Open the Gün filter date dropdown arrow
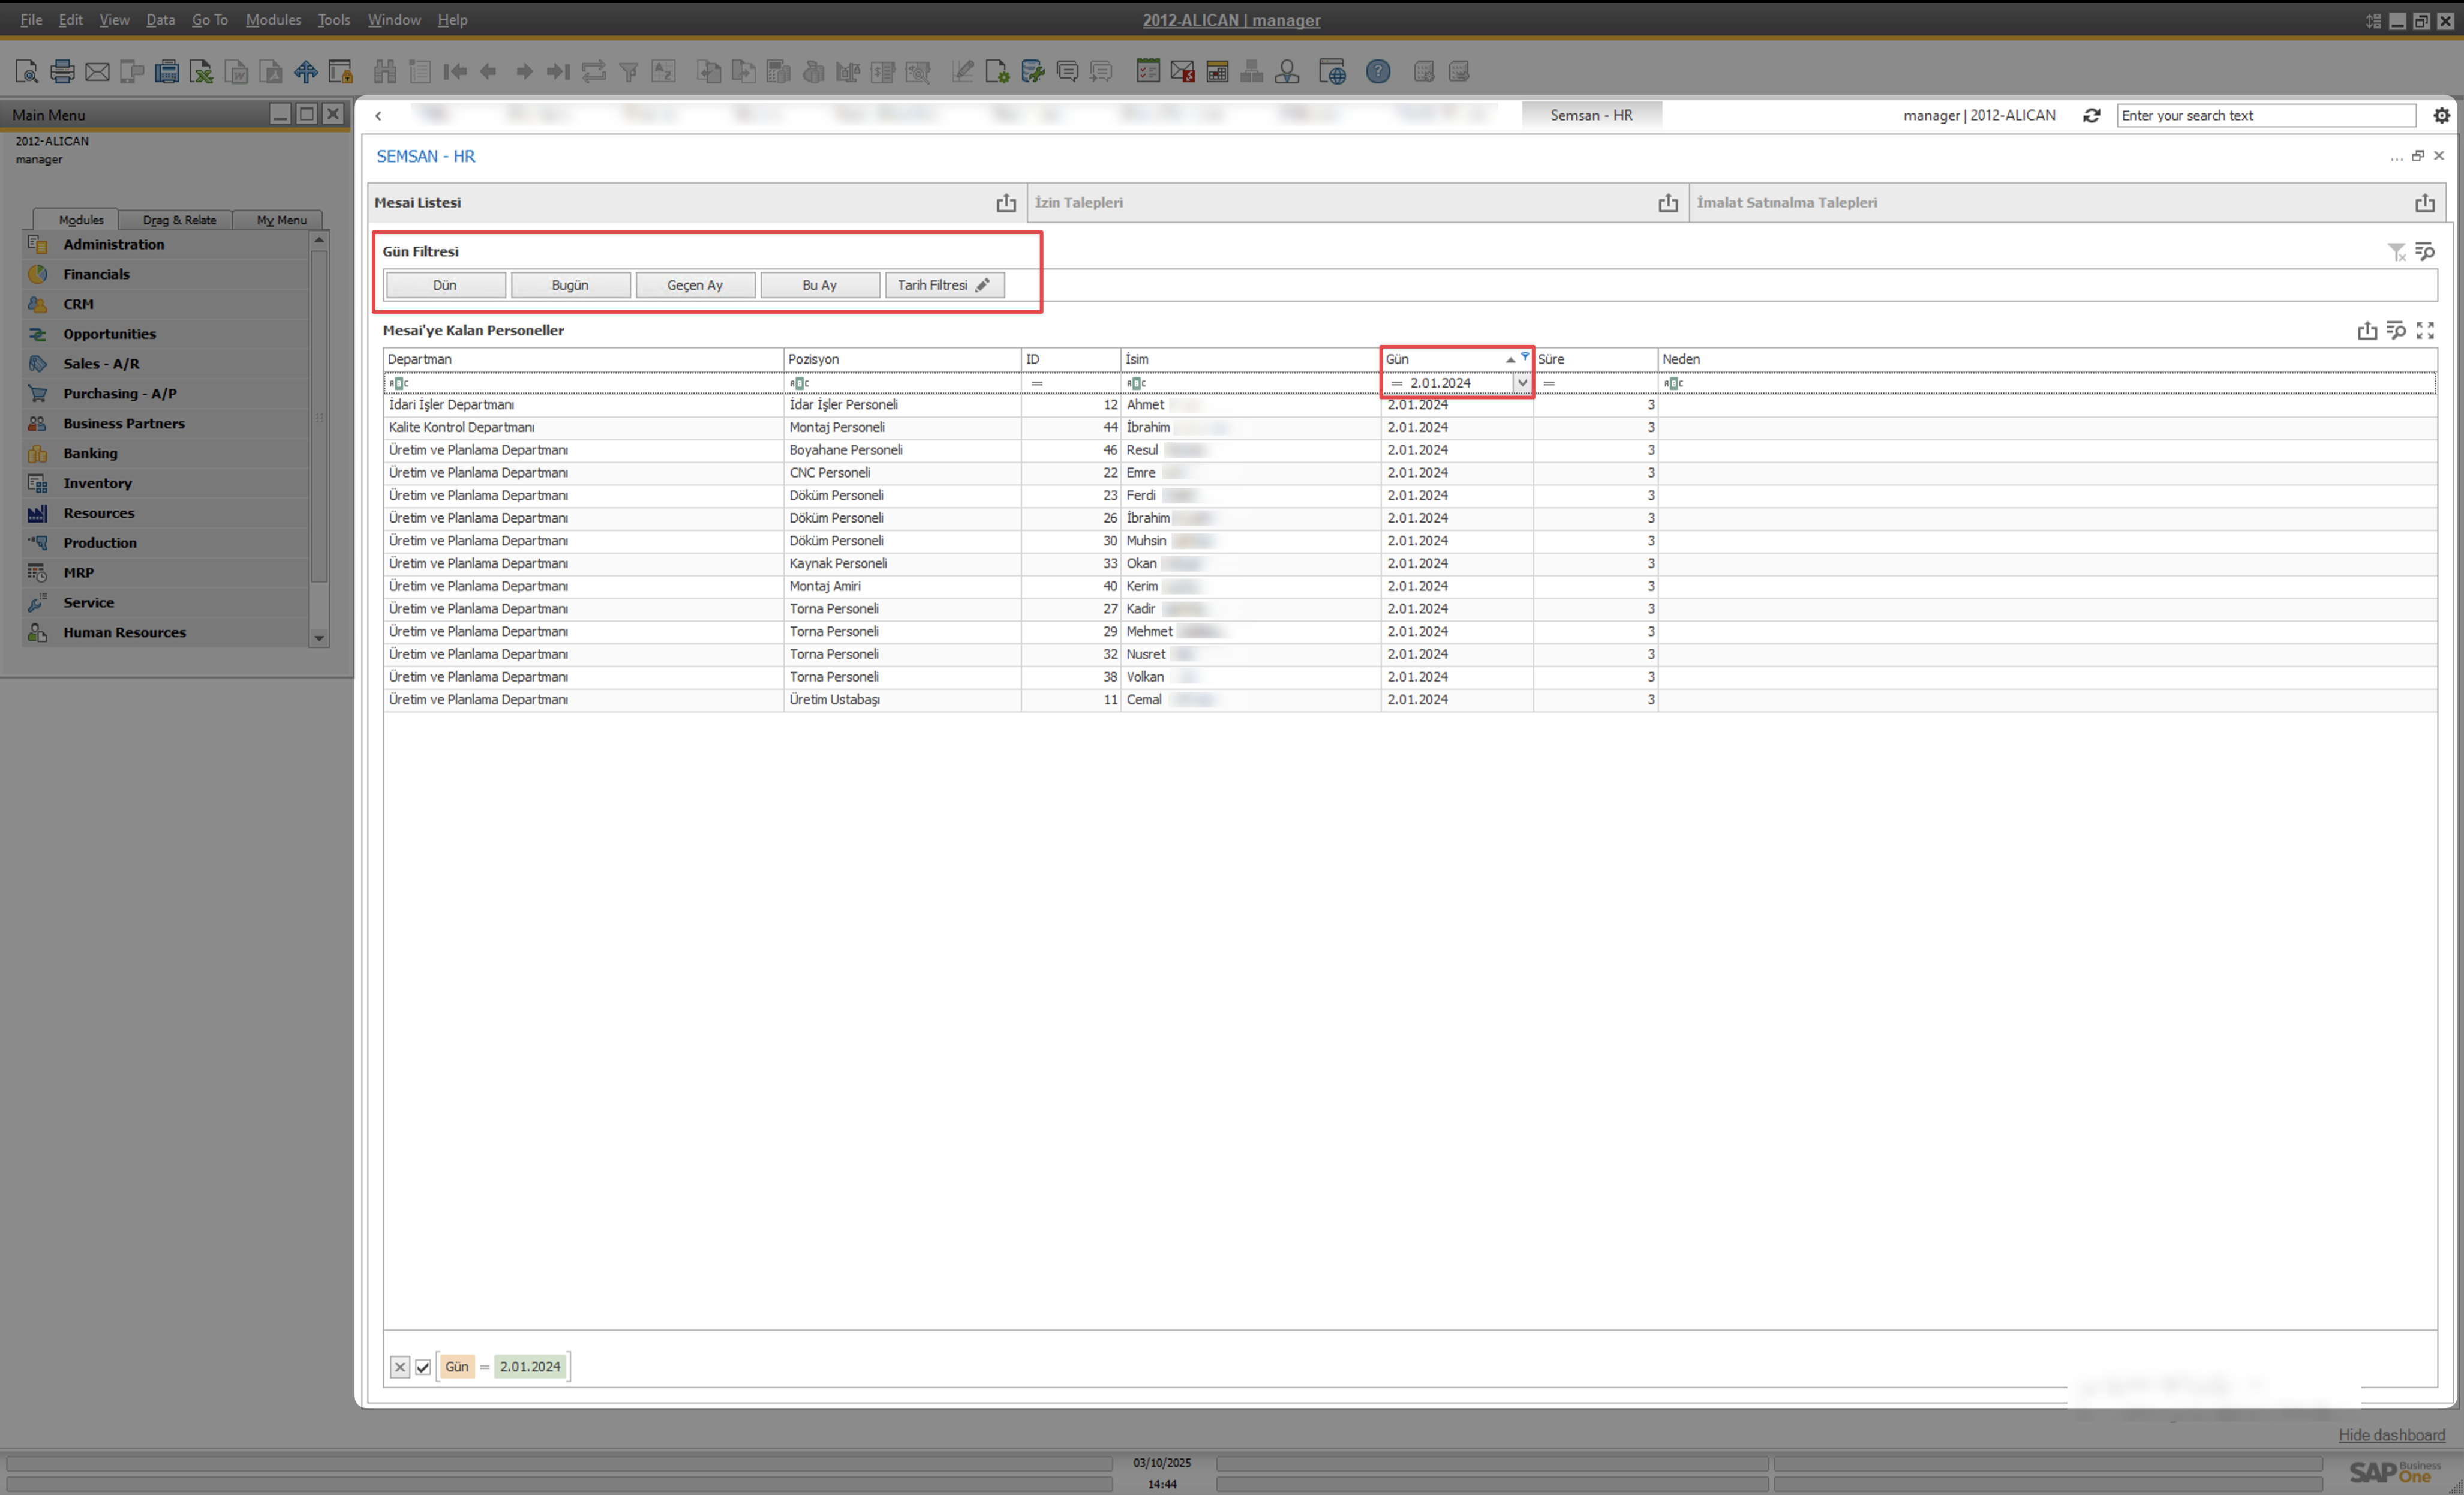2464x1495 pixels. 1522,383
